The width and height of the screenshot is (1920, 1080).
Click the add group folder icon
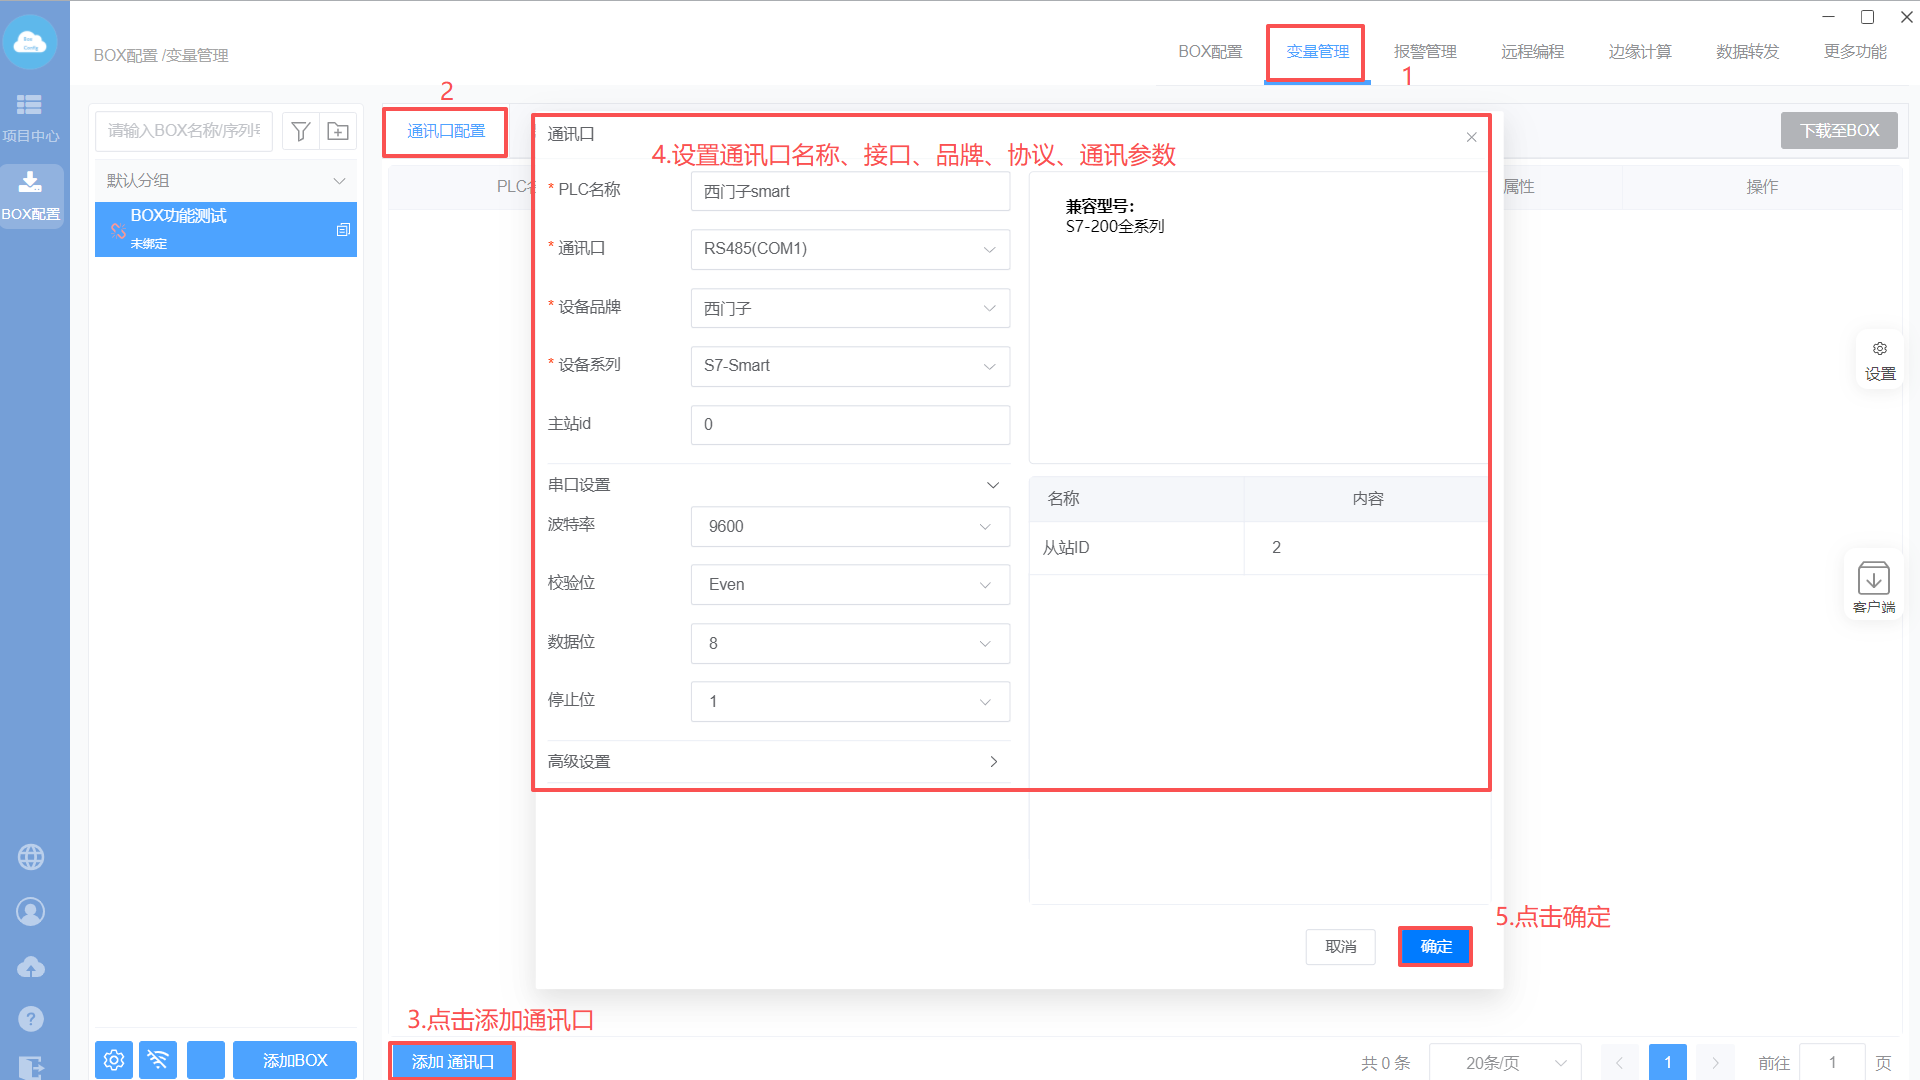pyautogui.click(x=338, y=131)
